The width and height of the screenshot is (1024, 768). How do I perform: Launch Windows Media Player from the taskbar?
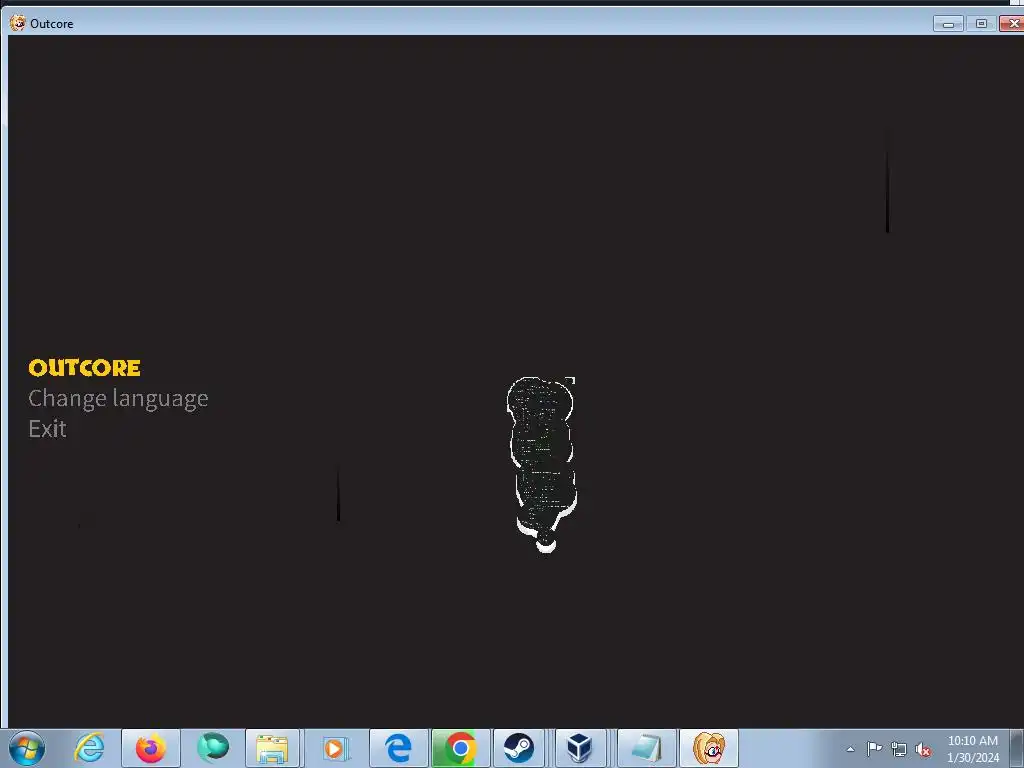pyautogui.click(x=335, y=748)
